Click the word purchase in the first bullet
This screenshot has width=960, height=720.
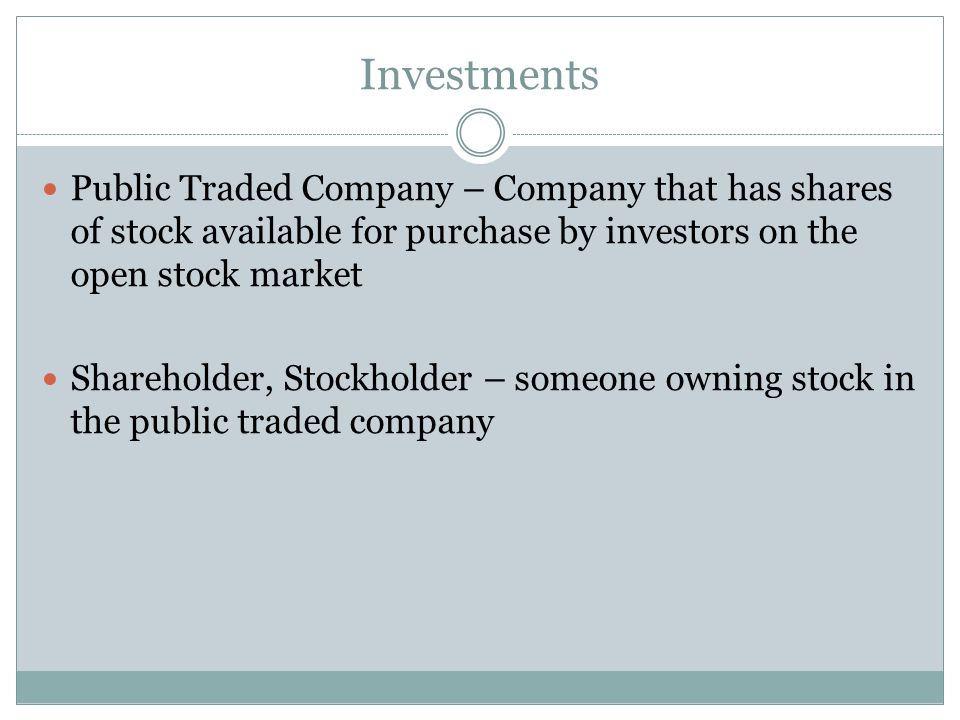click(x=478, y=233)
